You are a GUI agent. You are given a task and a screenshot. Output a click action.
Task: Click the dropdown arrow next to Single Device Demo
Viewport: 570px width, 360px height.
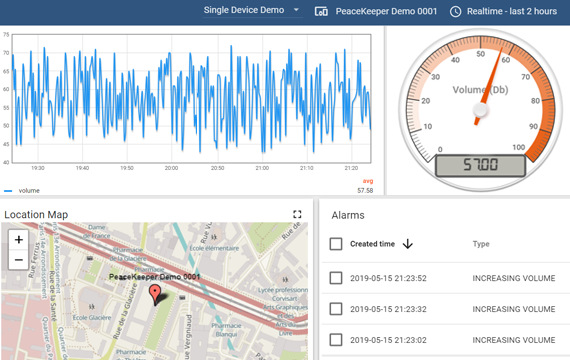pyautogui.click(x=296, y=10)
